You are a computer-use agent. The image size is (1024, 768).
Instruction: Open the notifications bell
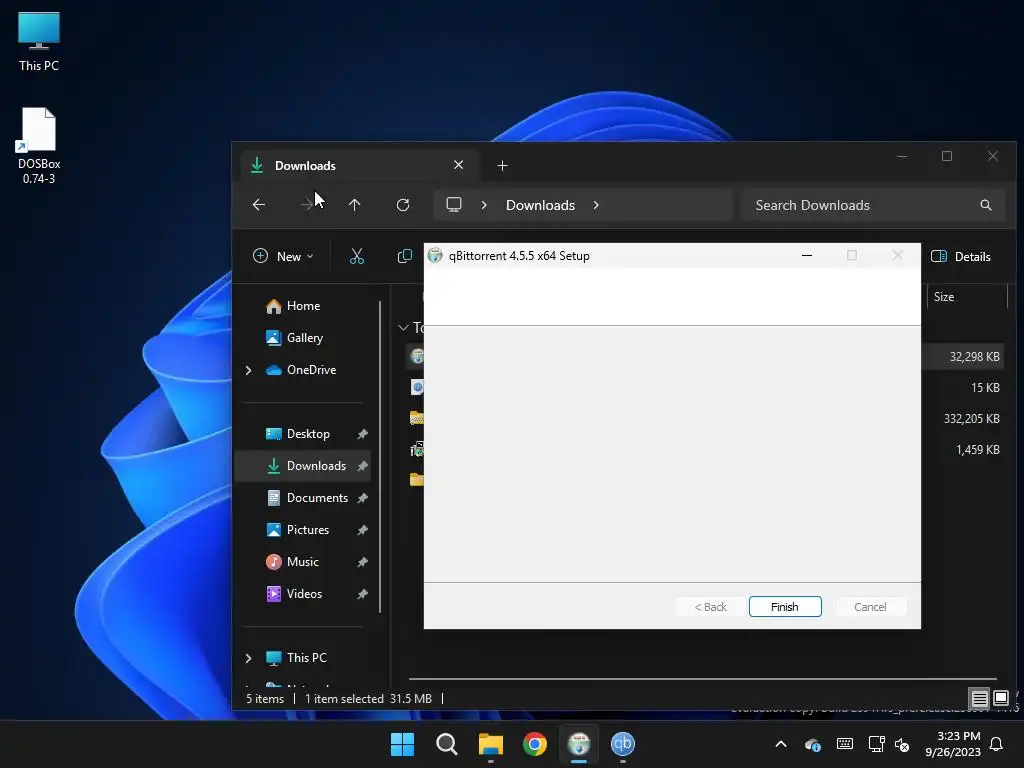click(x=997, y=744)
